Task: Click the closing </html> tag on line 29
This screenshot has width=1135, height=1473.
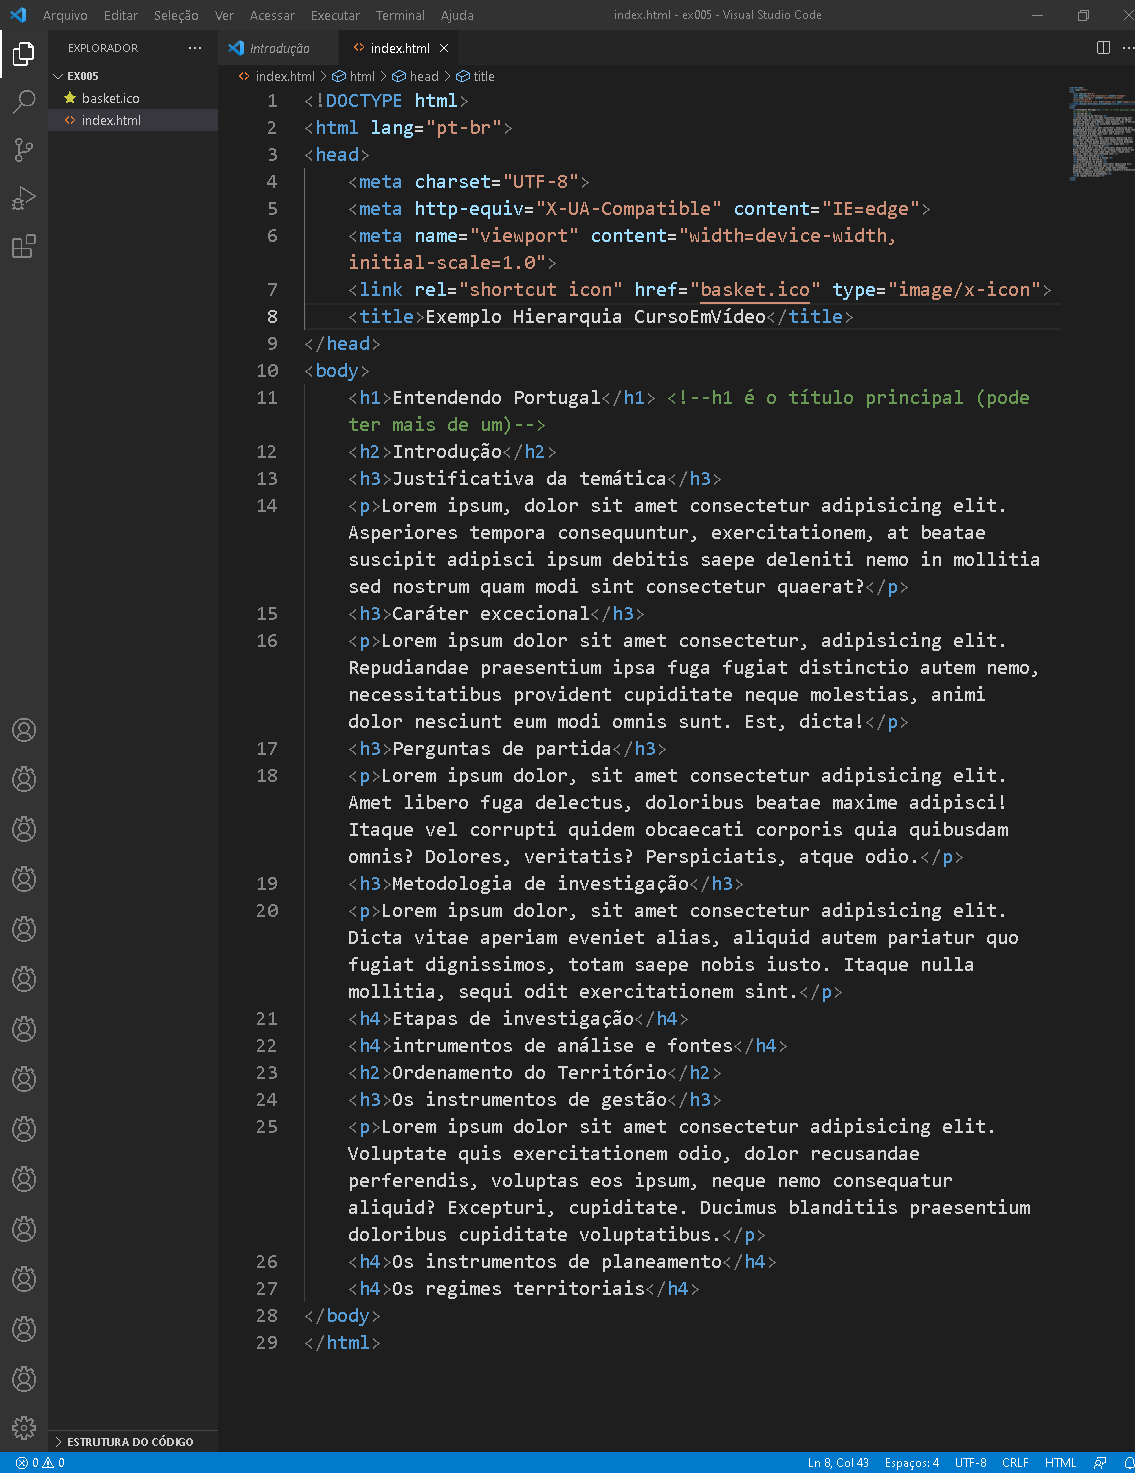Action: point(342,1343)
